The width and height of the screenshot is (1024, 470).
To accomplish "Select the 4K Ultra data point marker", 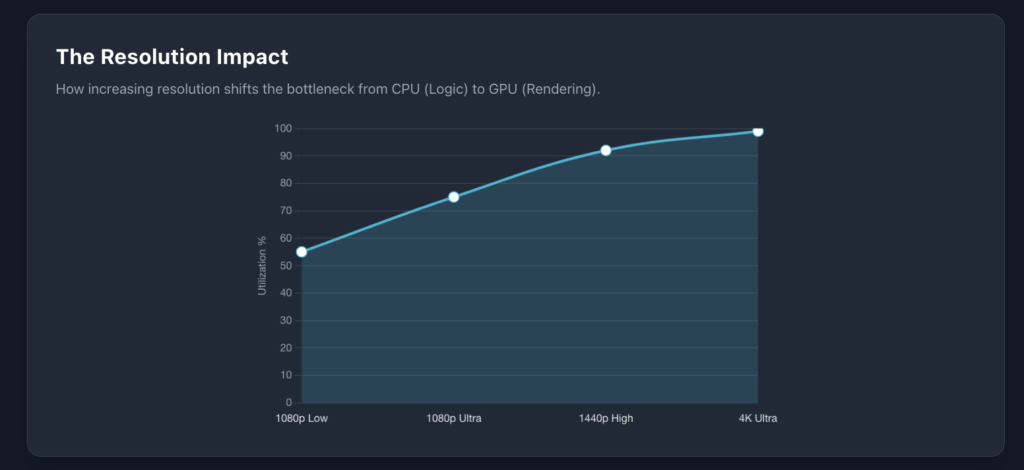I will 758,131.
